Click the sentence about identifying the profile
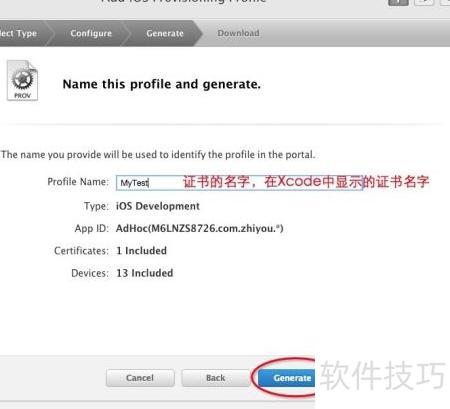The height and width of the screenshot is (409, 450). [x=158, y=155]
